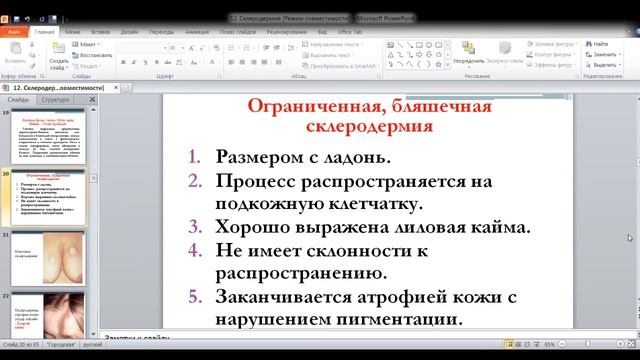
Task: Toggle bold (Ж) formatting
Action: pyautogui.click(x=123, y=62)
